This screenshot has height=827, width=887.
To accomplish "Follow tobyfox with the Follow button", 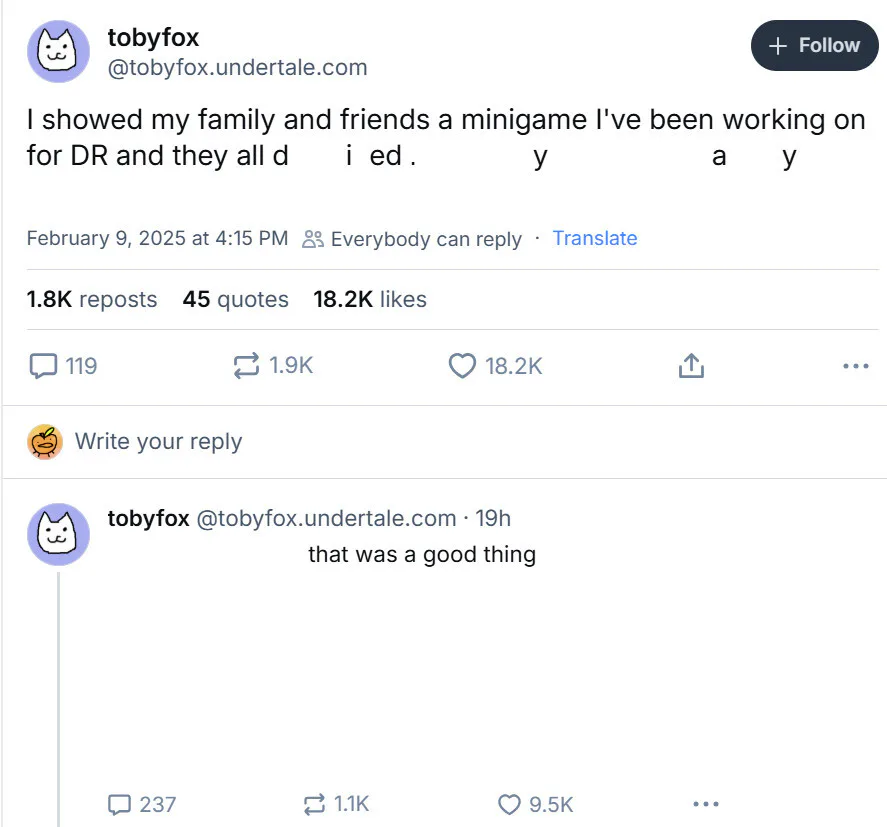I will point(814,45).
